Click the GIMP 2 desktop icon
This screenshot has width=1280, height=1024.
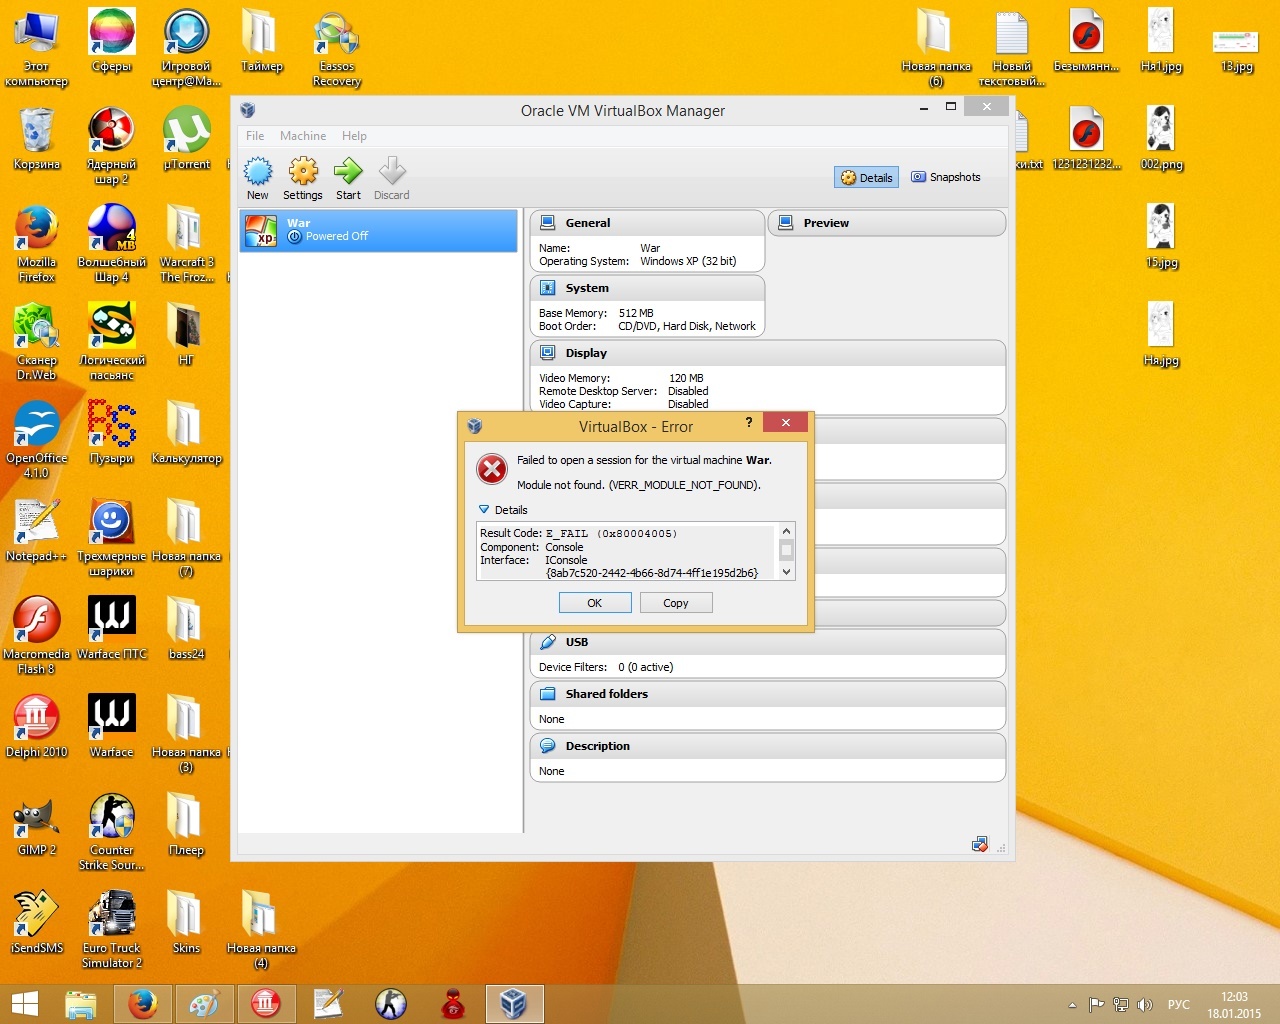pos(37,824)
